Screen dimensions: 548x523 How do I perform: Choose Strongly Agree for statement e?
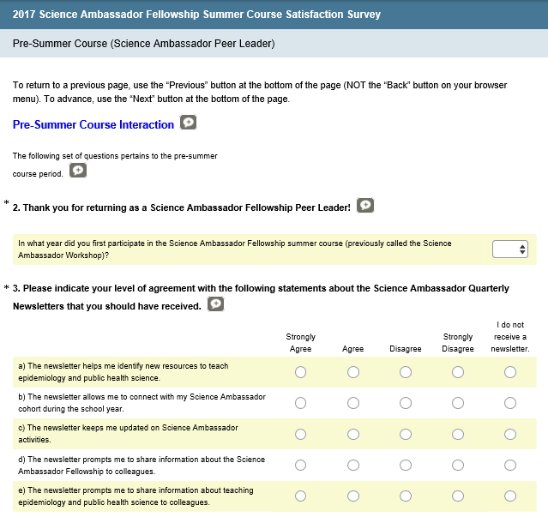pos(301,496)
